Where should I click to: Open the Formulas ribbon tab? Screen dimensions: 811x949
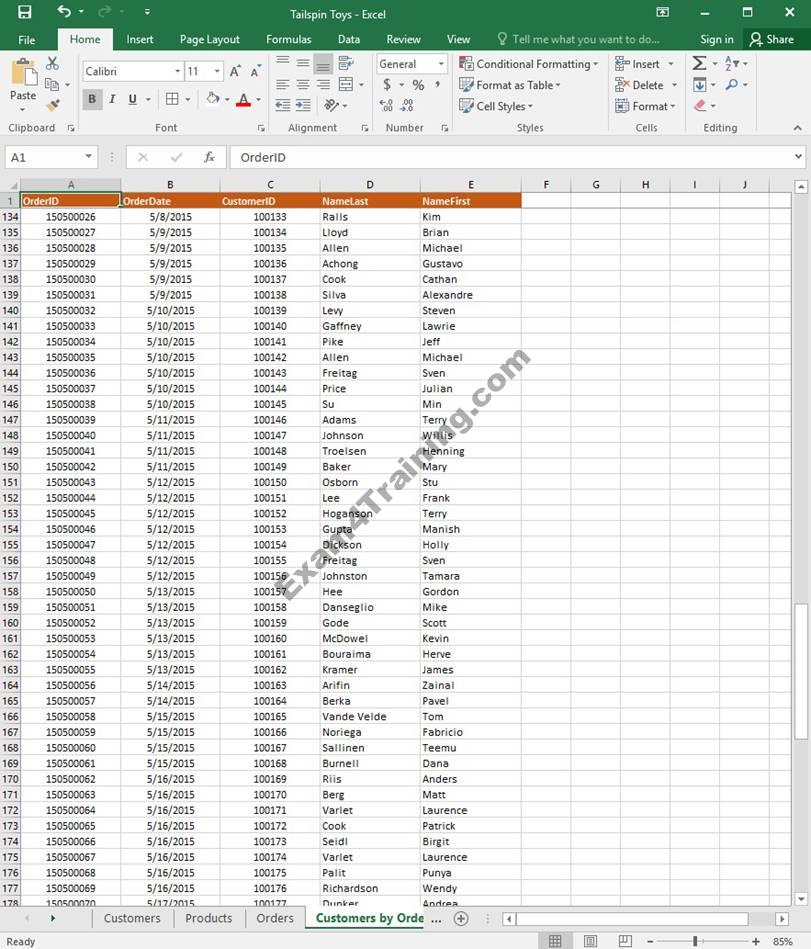coord(288,39)
